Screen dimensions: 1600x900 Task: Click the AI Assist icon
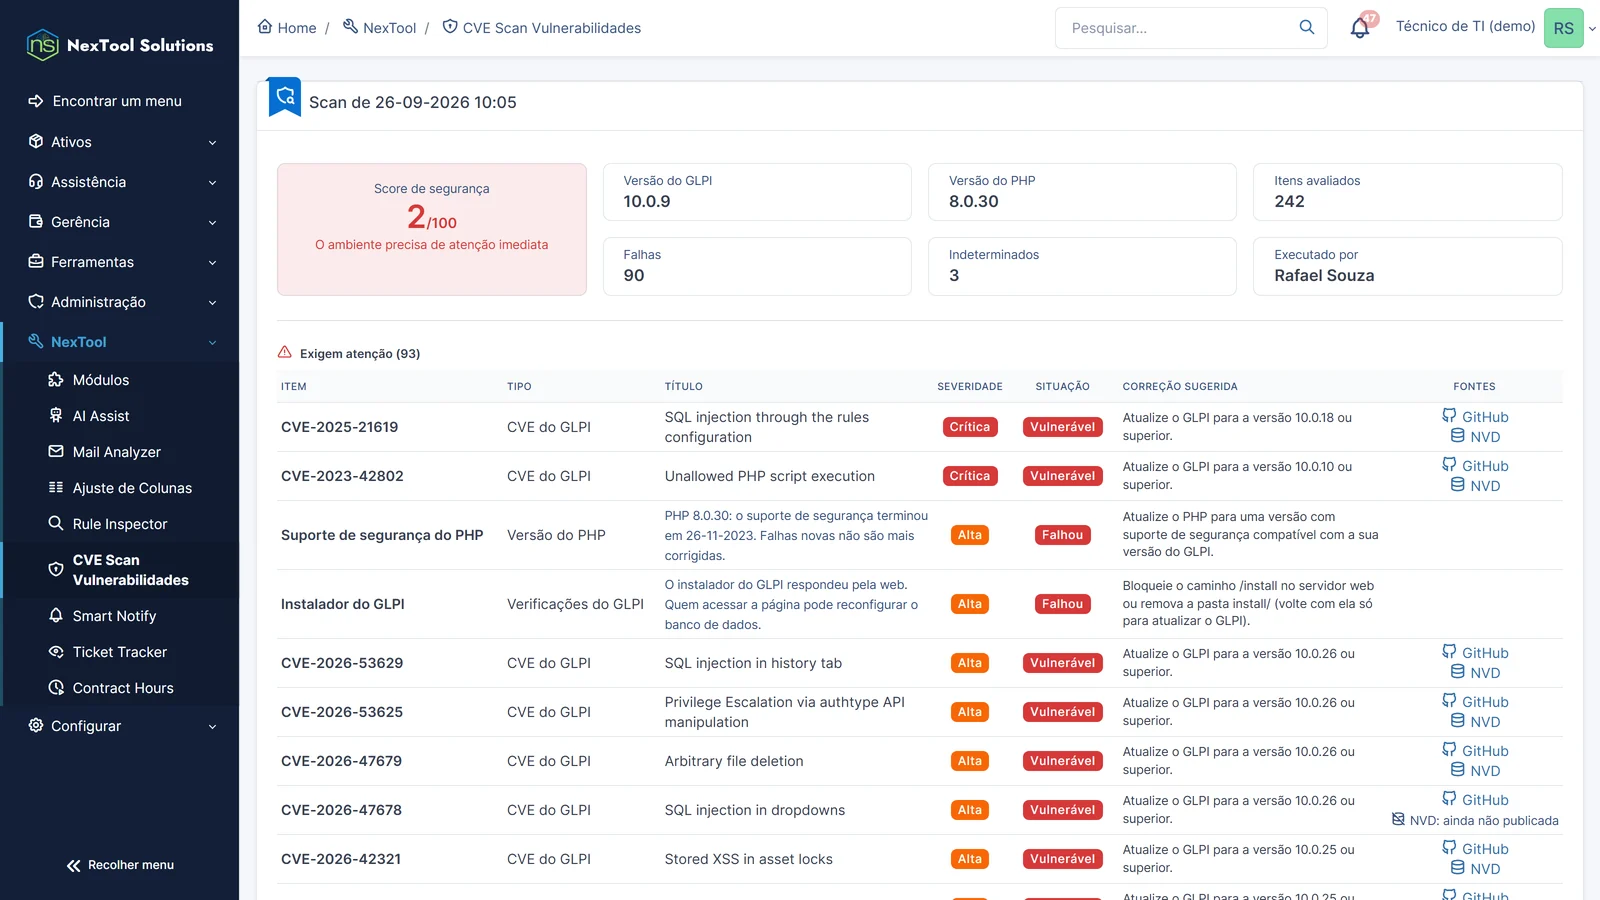(56, 416)
